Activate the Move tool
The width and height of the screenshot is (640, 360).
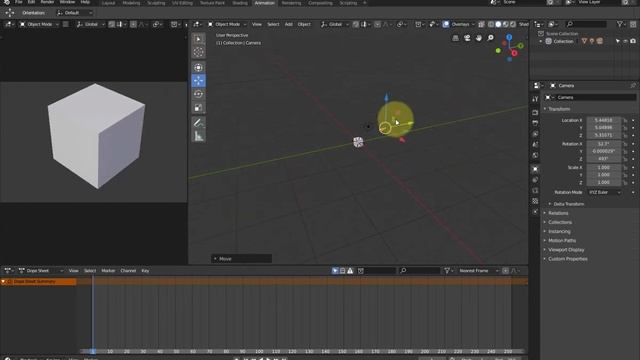pyautogui.click(x=198, y=80)
